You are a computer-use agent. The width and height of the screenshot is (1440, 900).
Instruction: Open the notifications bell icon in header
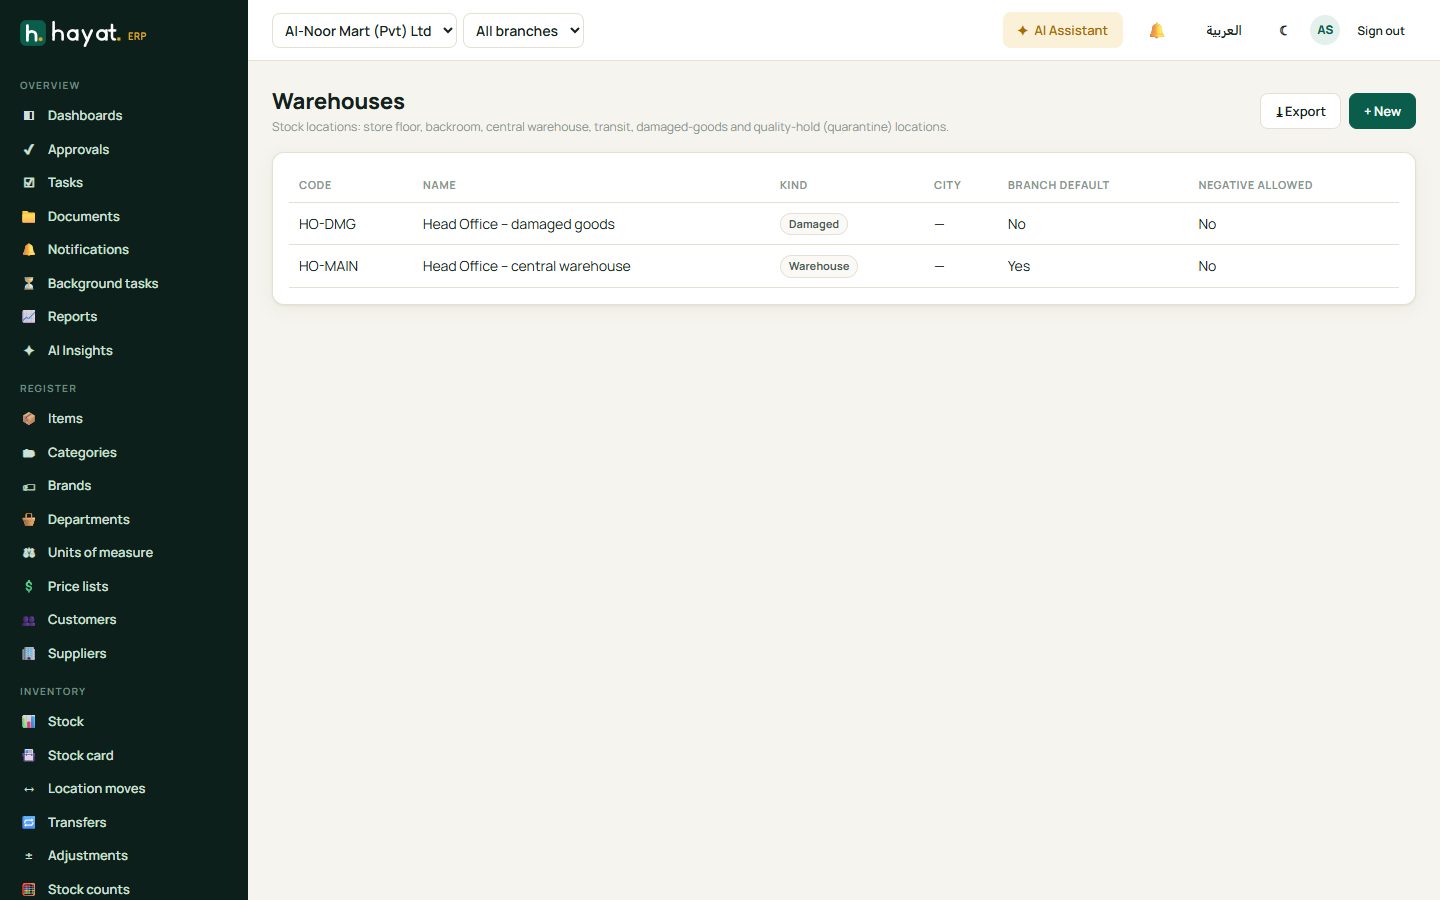click(x=1157, y=30)
